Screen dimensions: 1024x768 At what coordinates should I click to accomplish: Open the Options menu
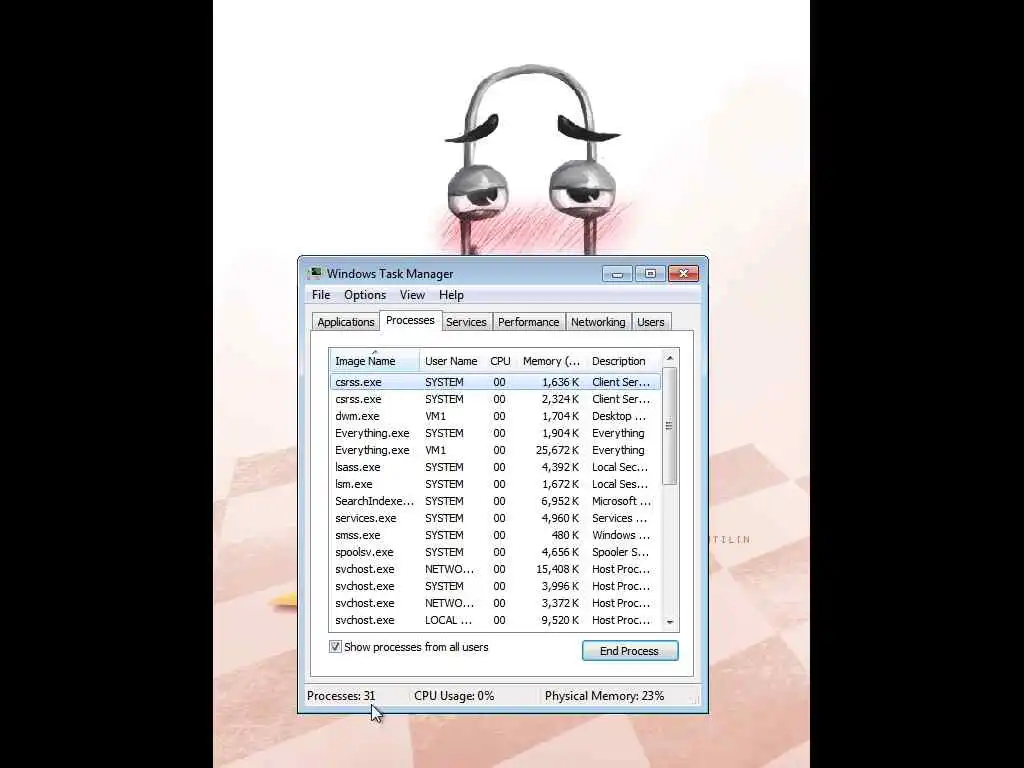[x=365, y=295]
